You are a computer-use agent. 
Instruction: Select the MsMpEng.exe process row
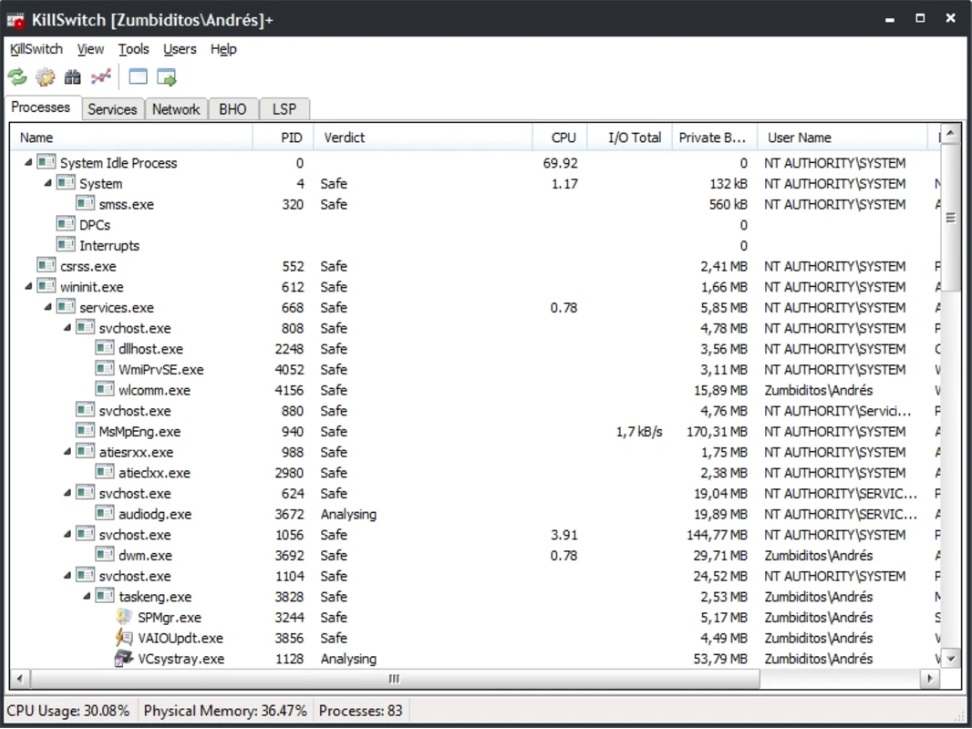[x=139, y=432]
